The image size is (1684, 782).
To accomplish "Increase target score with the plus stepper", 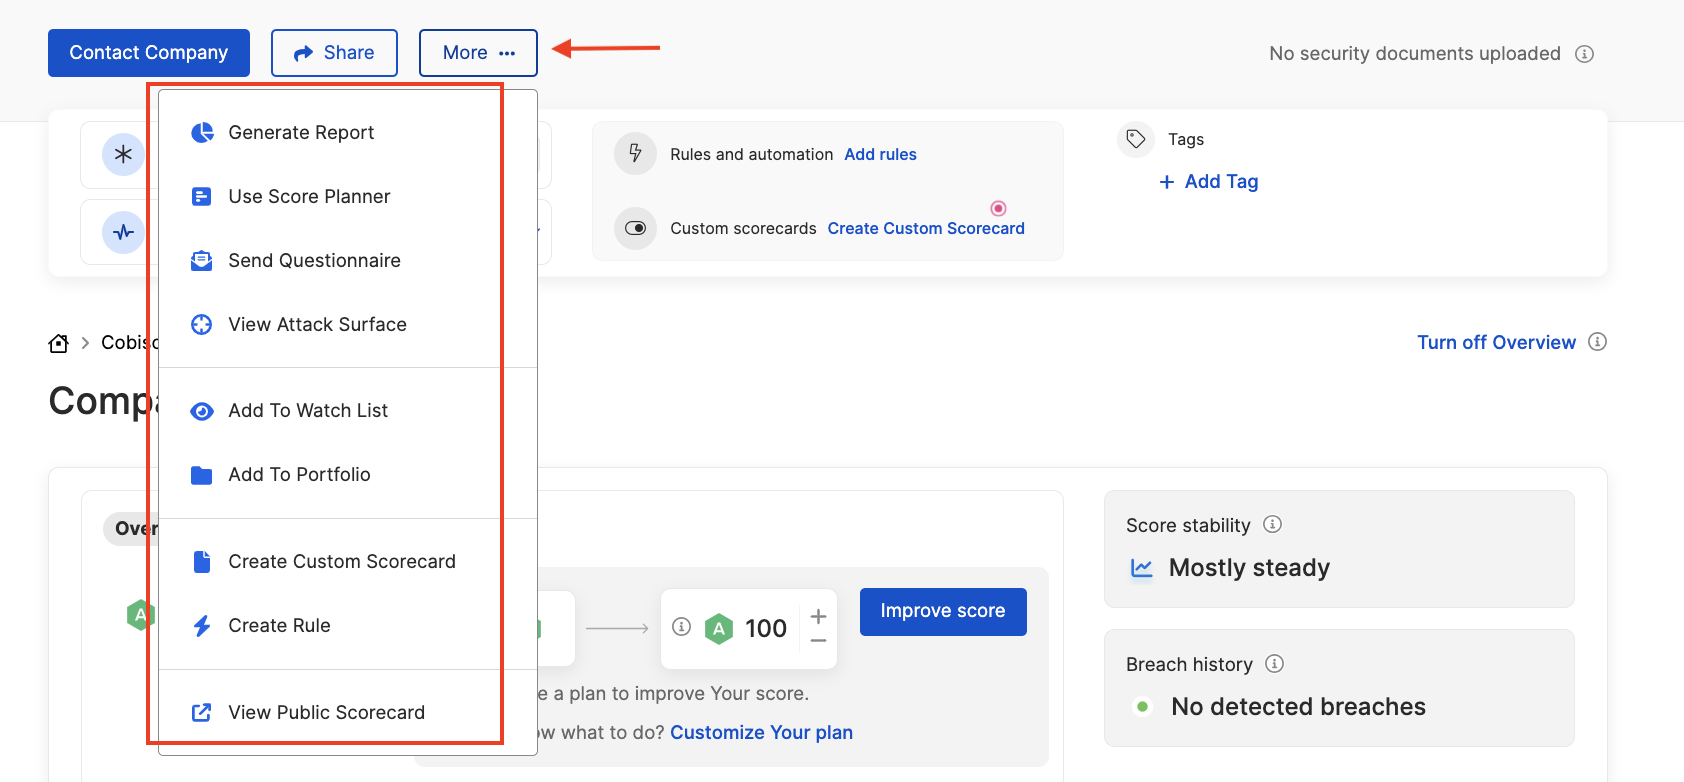I will coord(819,616).
